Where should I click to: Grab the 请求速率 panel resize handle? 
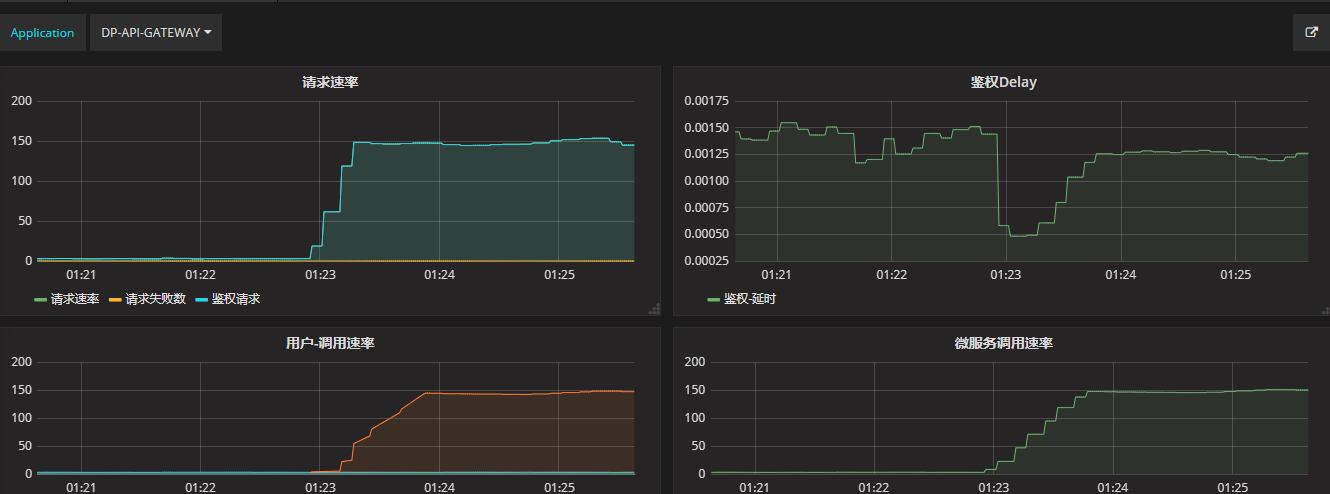coord(655,309)
